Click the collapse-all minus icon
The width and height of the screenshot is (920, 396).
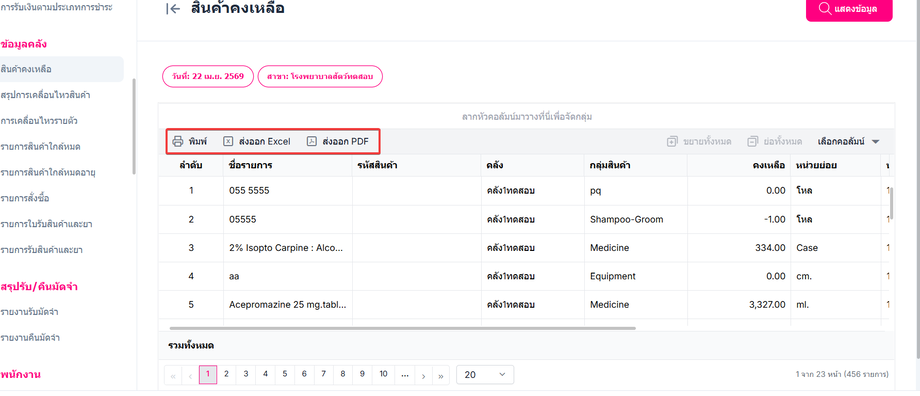[x=753, y=141]
